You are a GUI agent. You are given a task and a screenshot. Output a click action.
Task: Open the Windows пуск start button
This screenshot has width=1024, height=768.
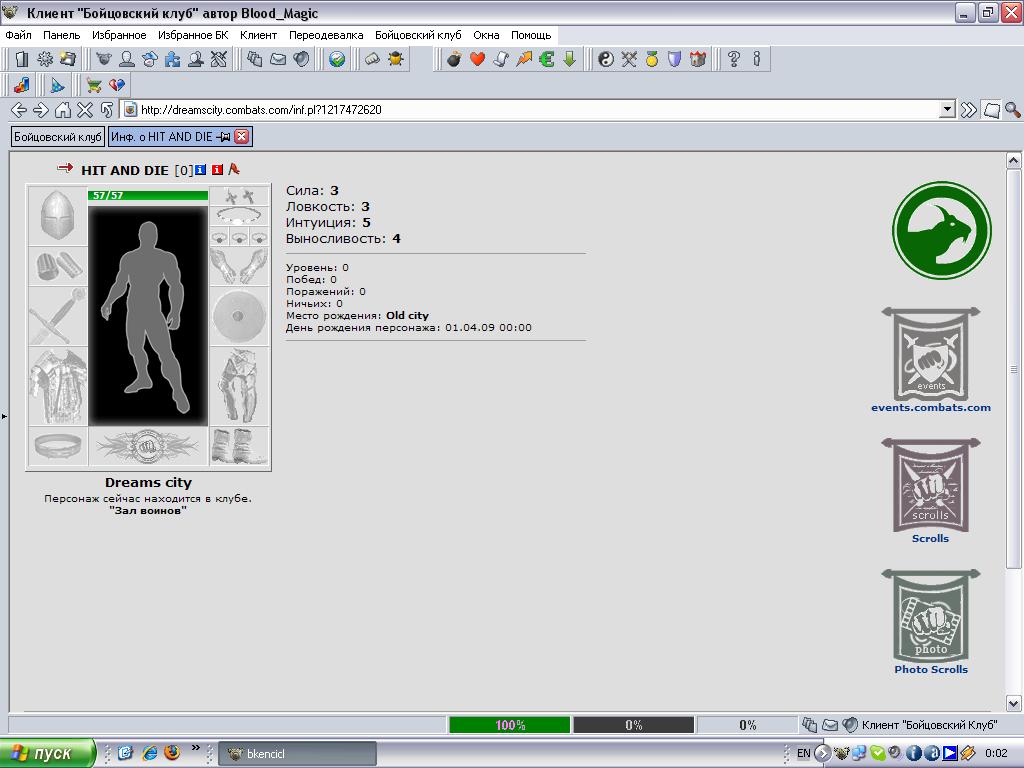coord(47,754)
